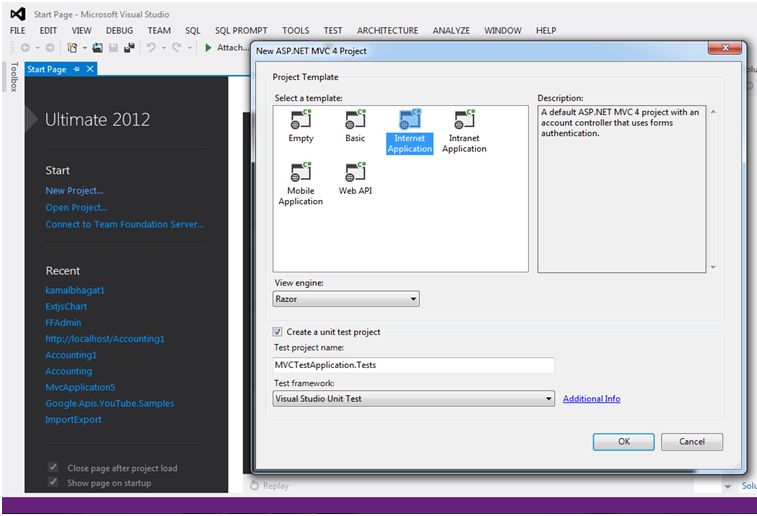Expand the Navigate Backward history dropdown arrow
This screenshot has width=757, height=516.
pos(37,48)
